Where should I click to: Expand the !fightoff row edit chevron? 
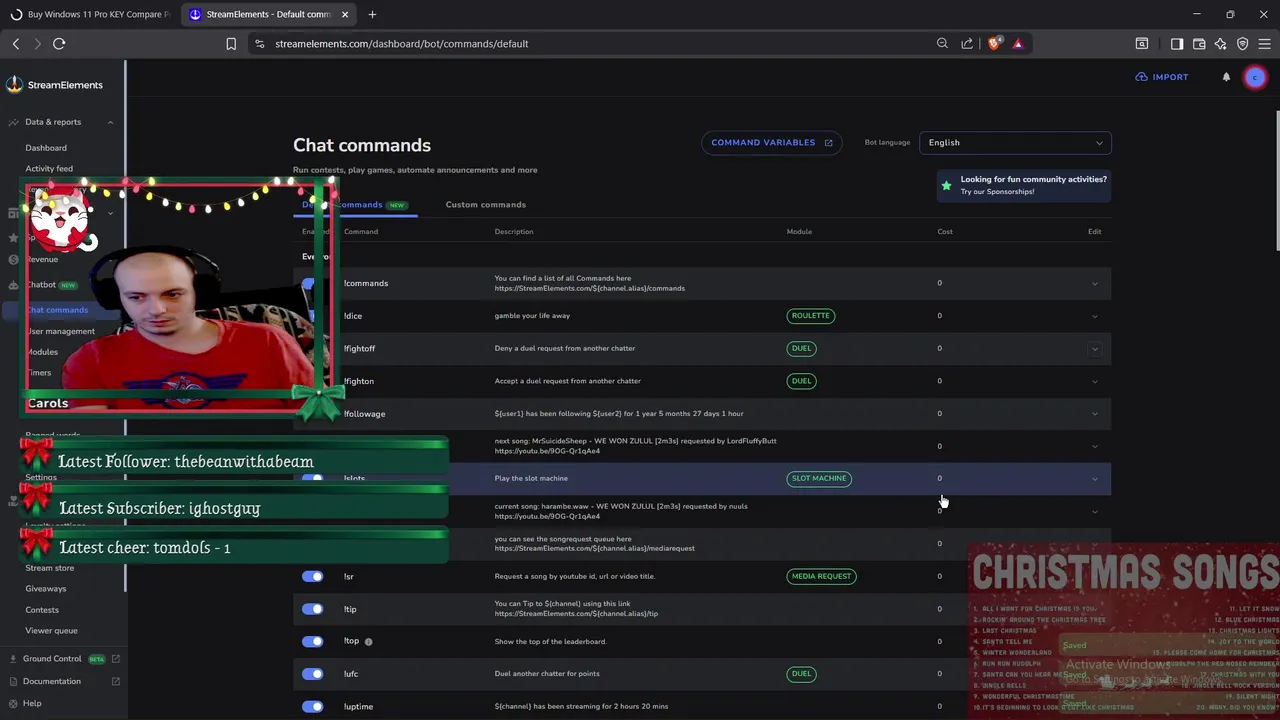coord(1095,349)
